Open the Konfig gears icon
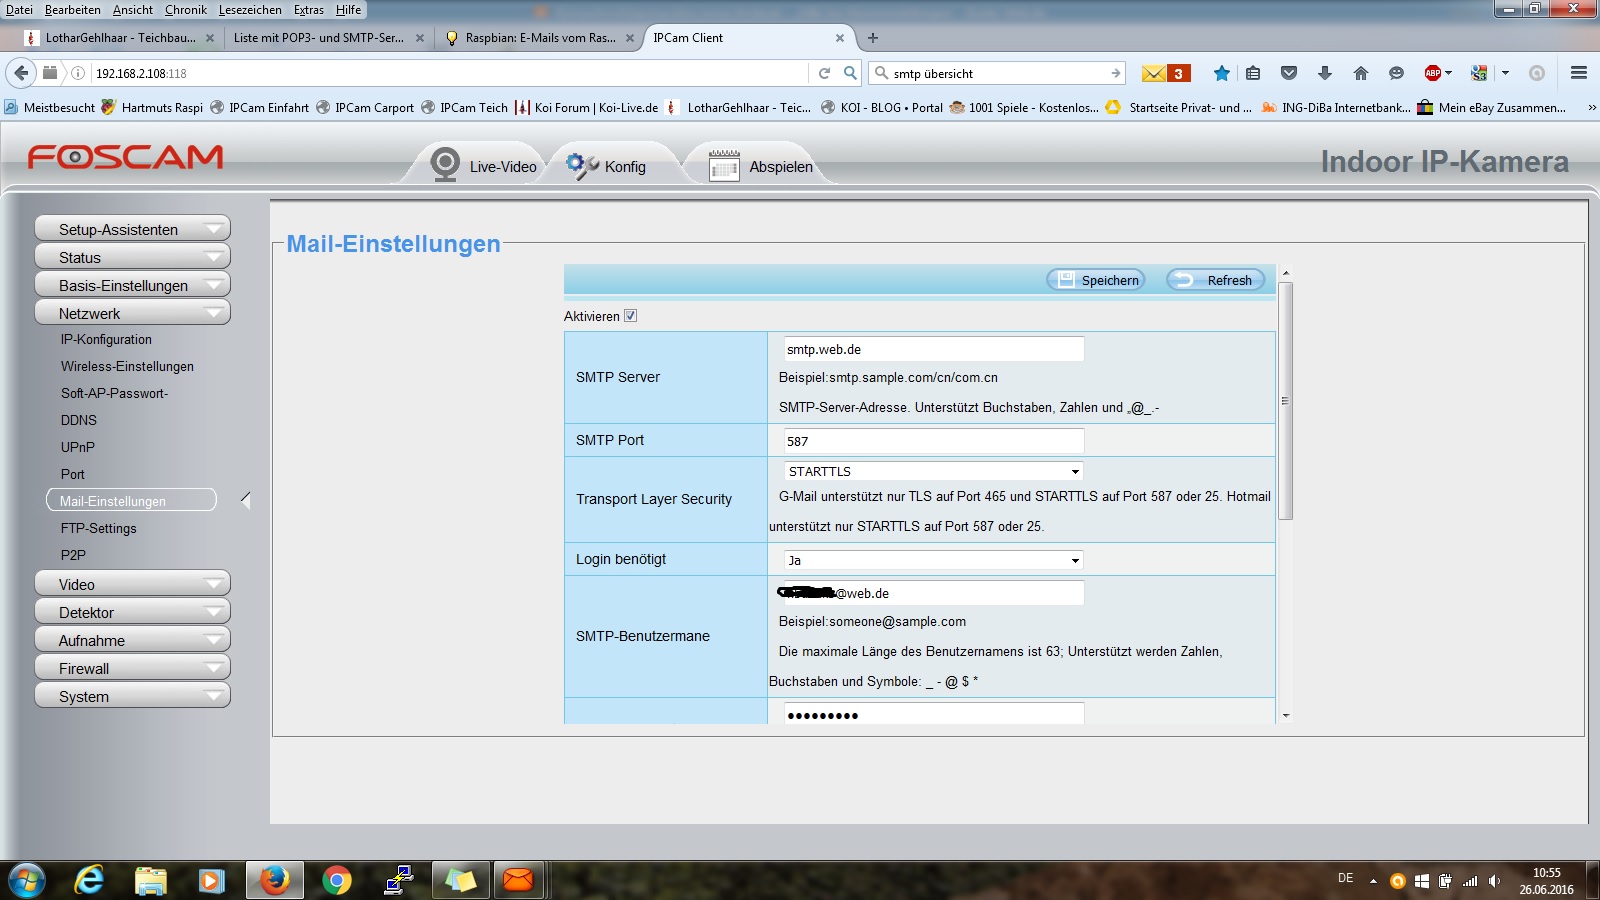This screenshot has width=1600, height=900. coord(581,165)
